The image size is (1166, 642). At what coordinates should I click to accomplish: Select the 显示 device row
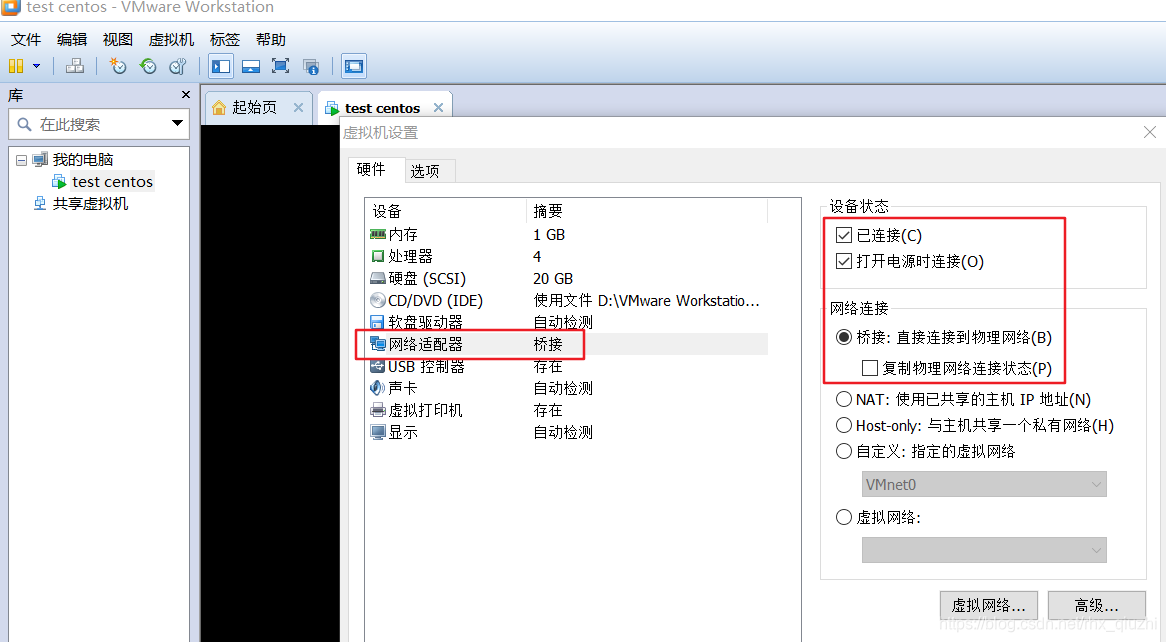(568, 432)
